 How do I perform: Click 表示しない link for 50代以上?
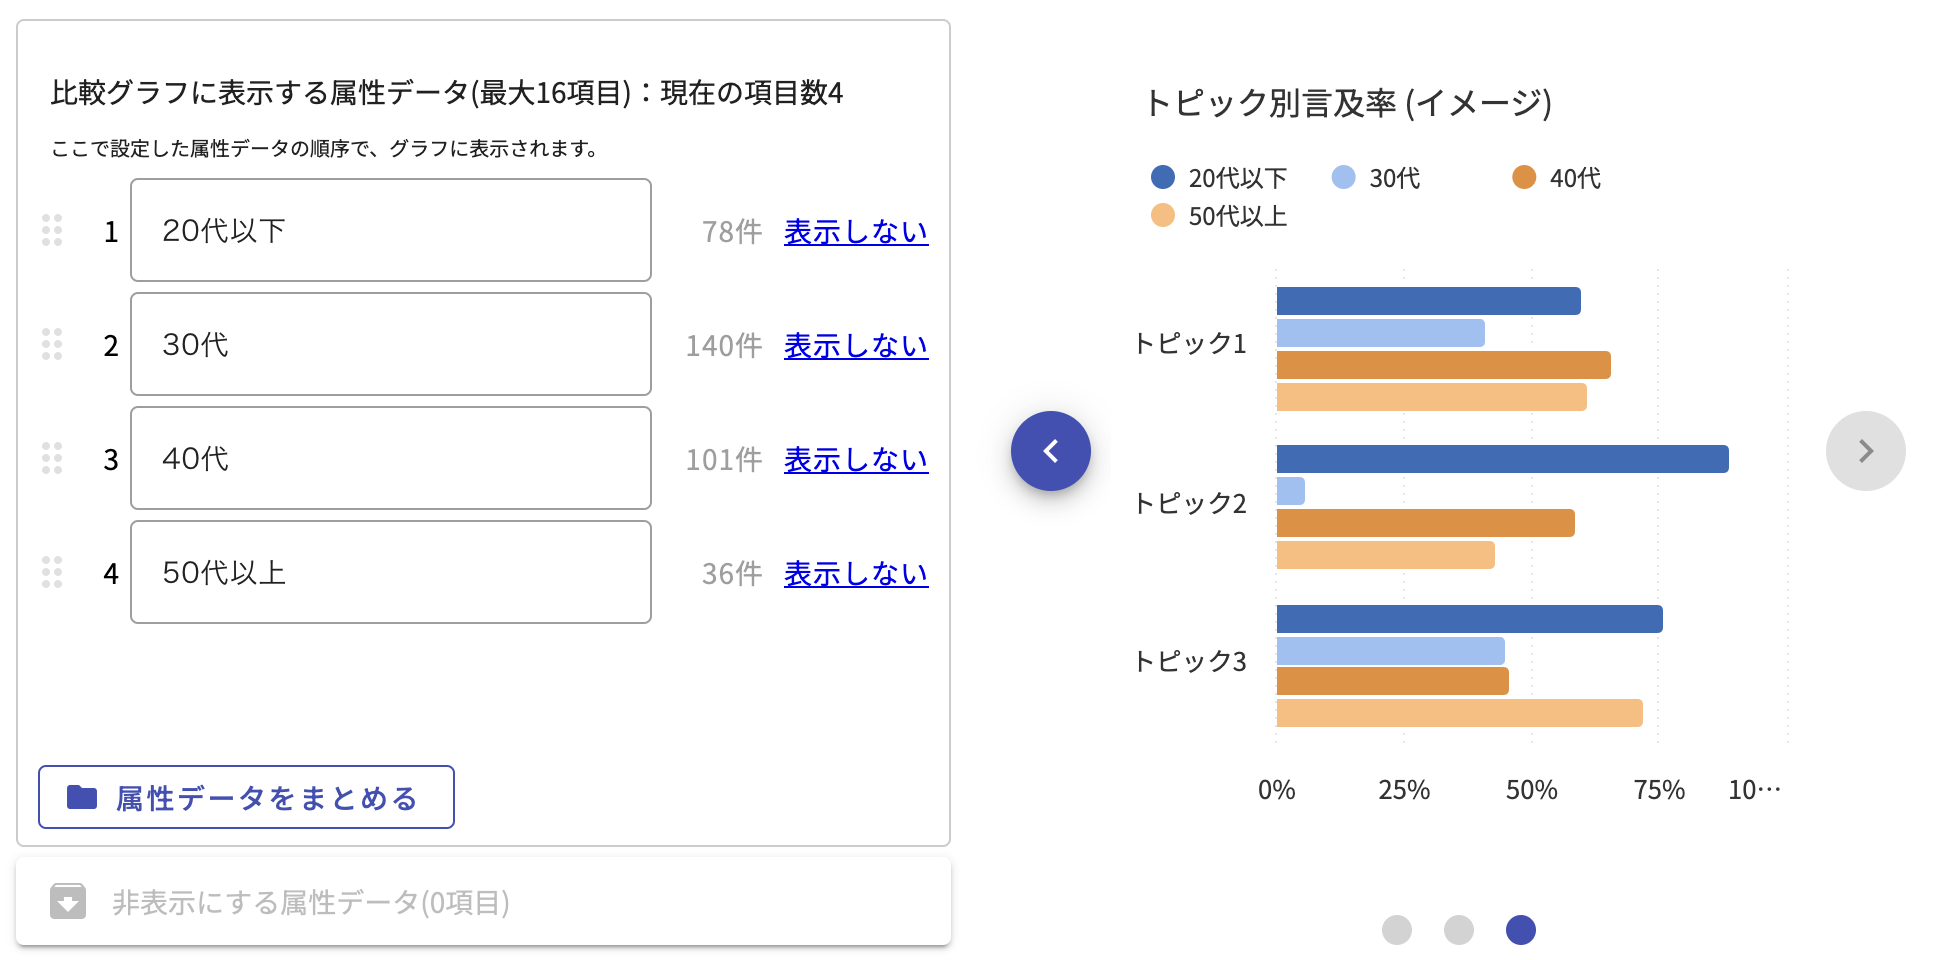point(855,573)
